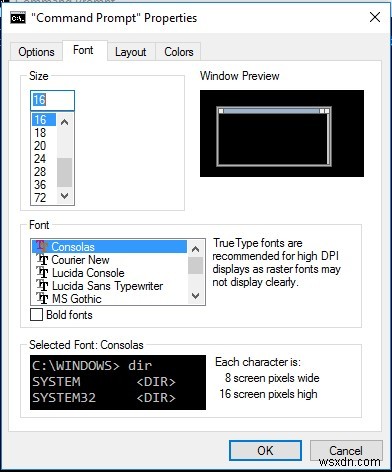Image resolution: width=392 pixels, height=472 pixels.
Task: Click the size list scrollbar thumb
Action: click(65, 172)
